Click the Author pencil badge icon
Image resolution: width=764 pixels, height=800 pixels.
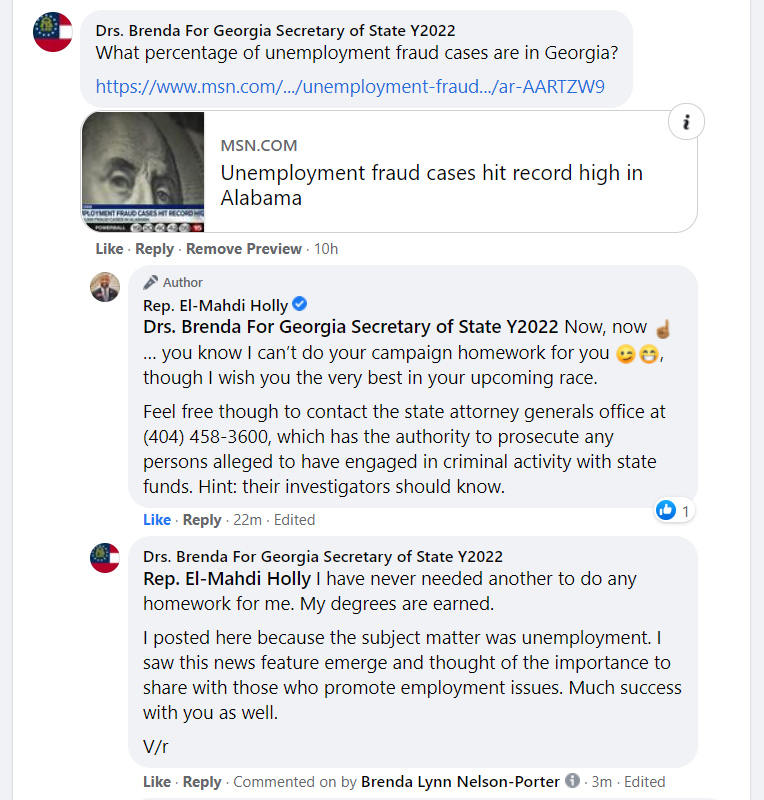(151, 282)
